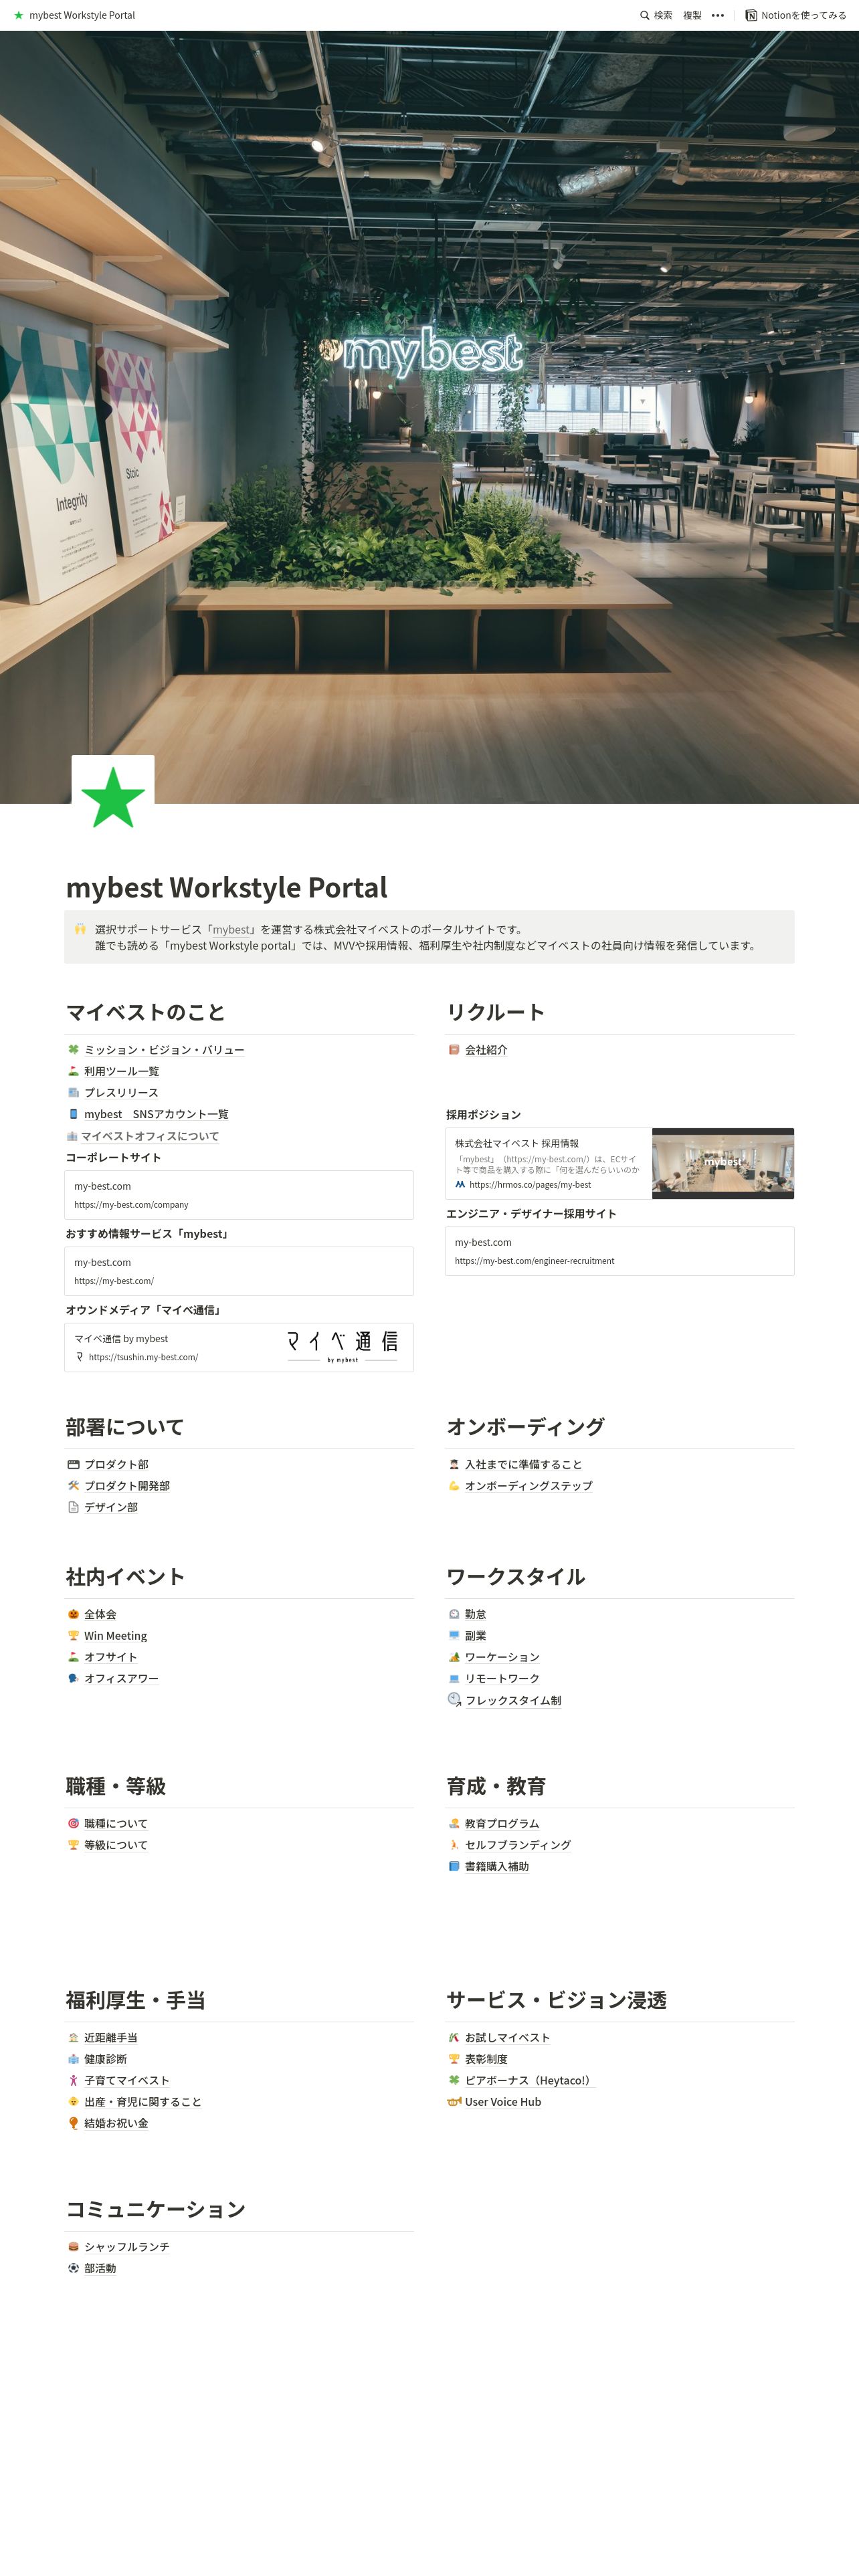Open the 勤怠 page link

pyautogui.click(x=475, y=1614)
